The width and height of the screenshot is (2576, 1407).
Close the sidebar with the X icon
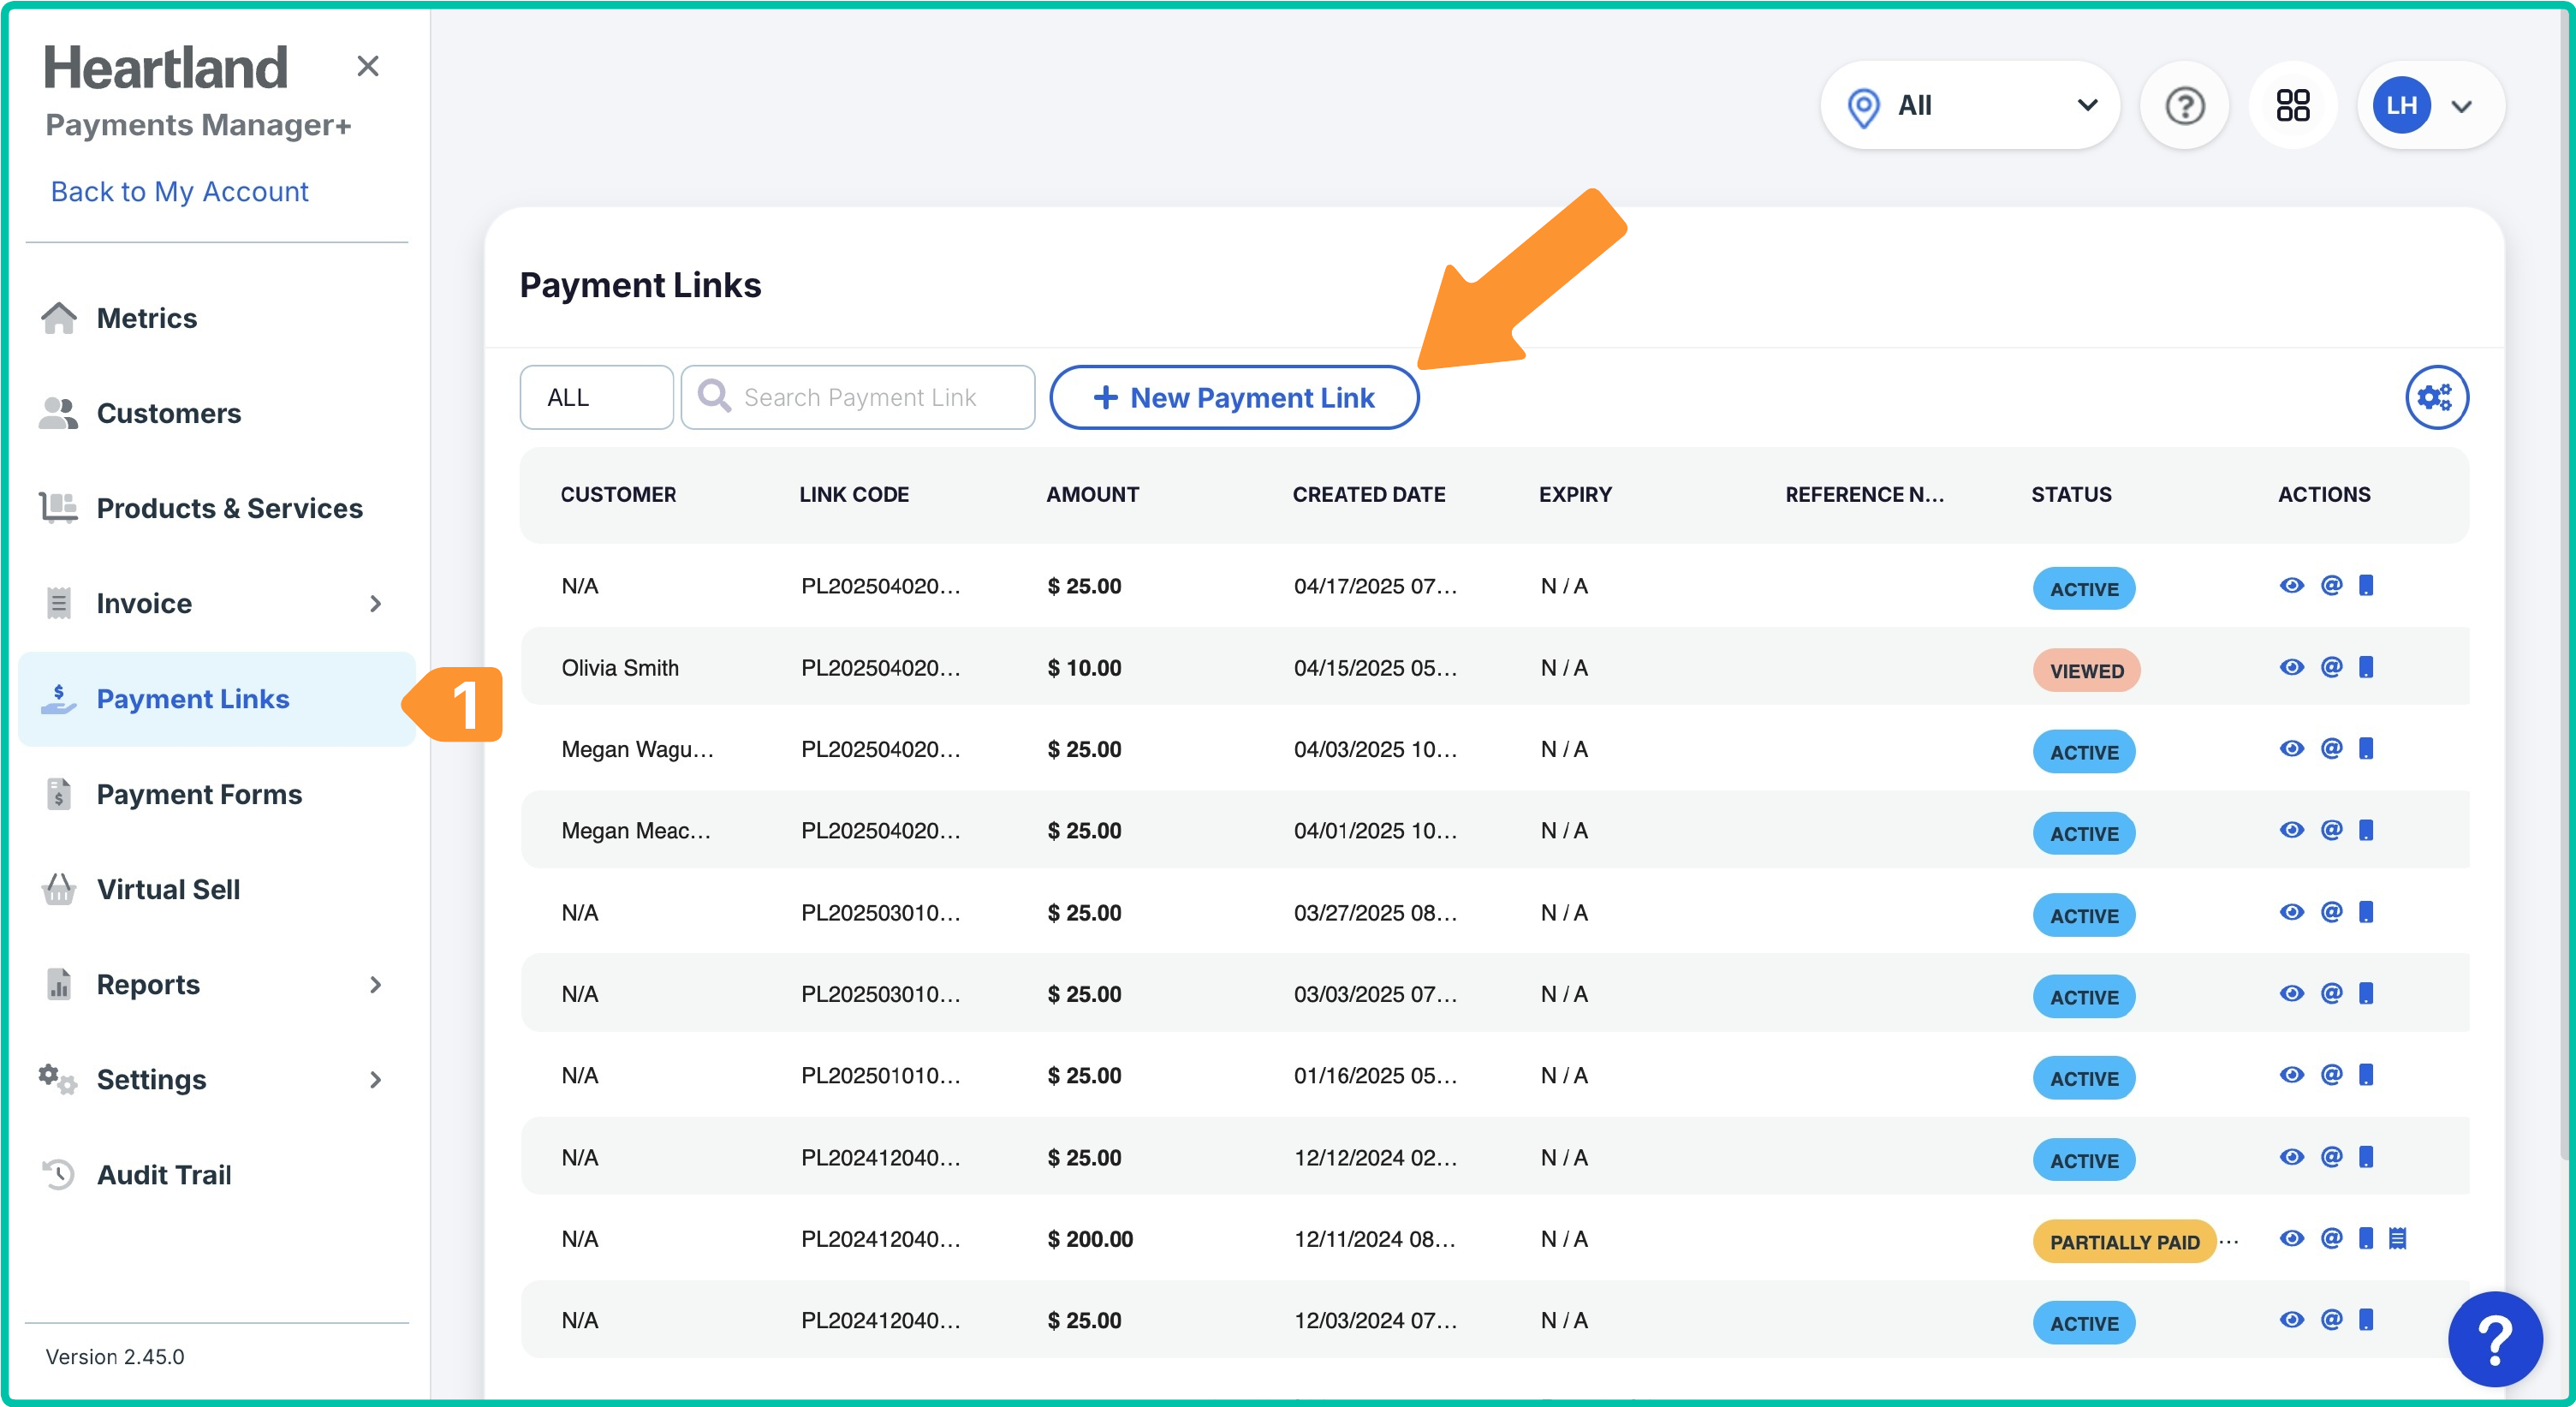click(367, 66)
